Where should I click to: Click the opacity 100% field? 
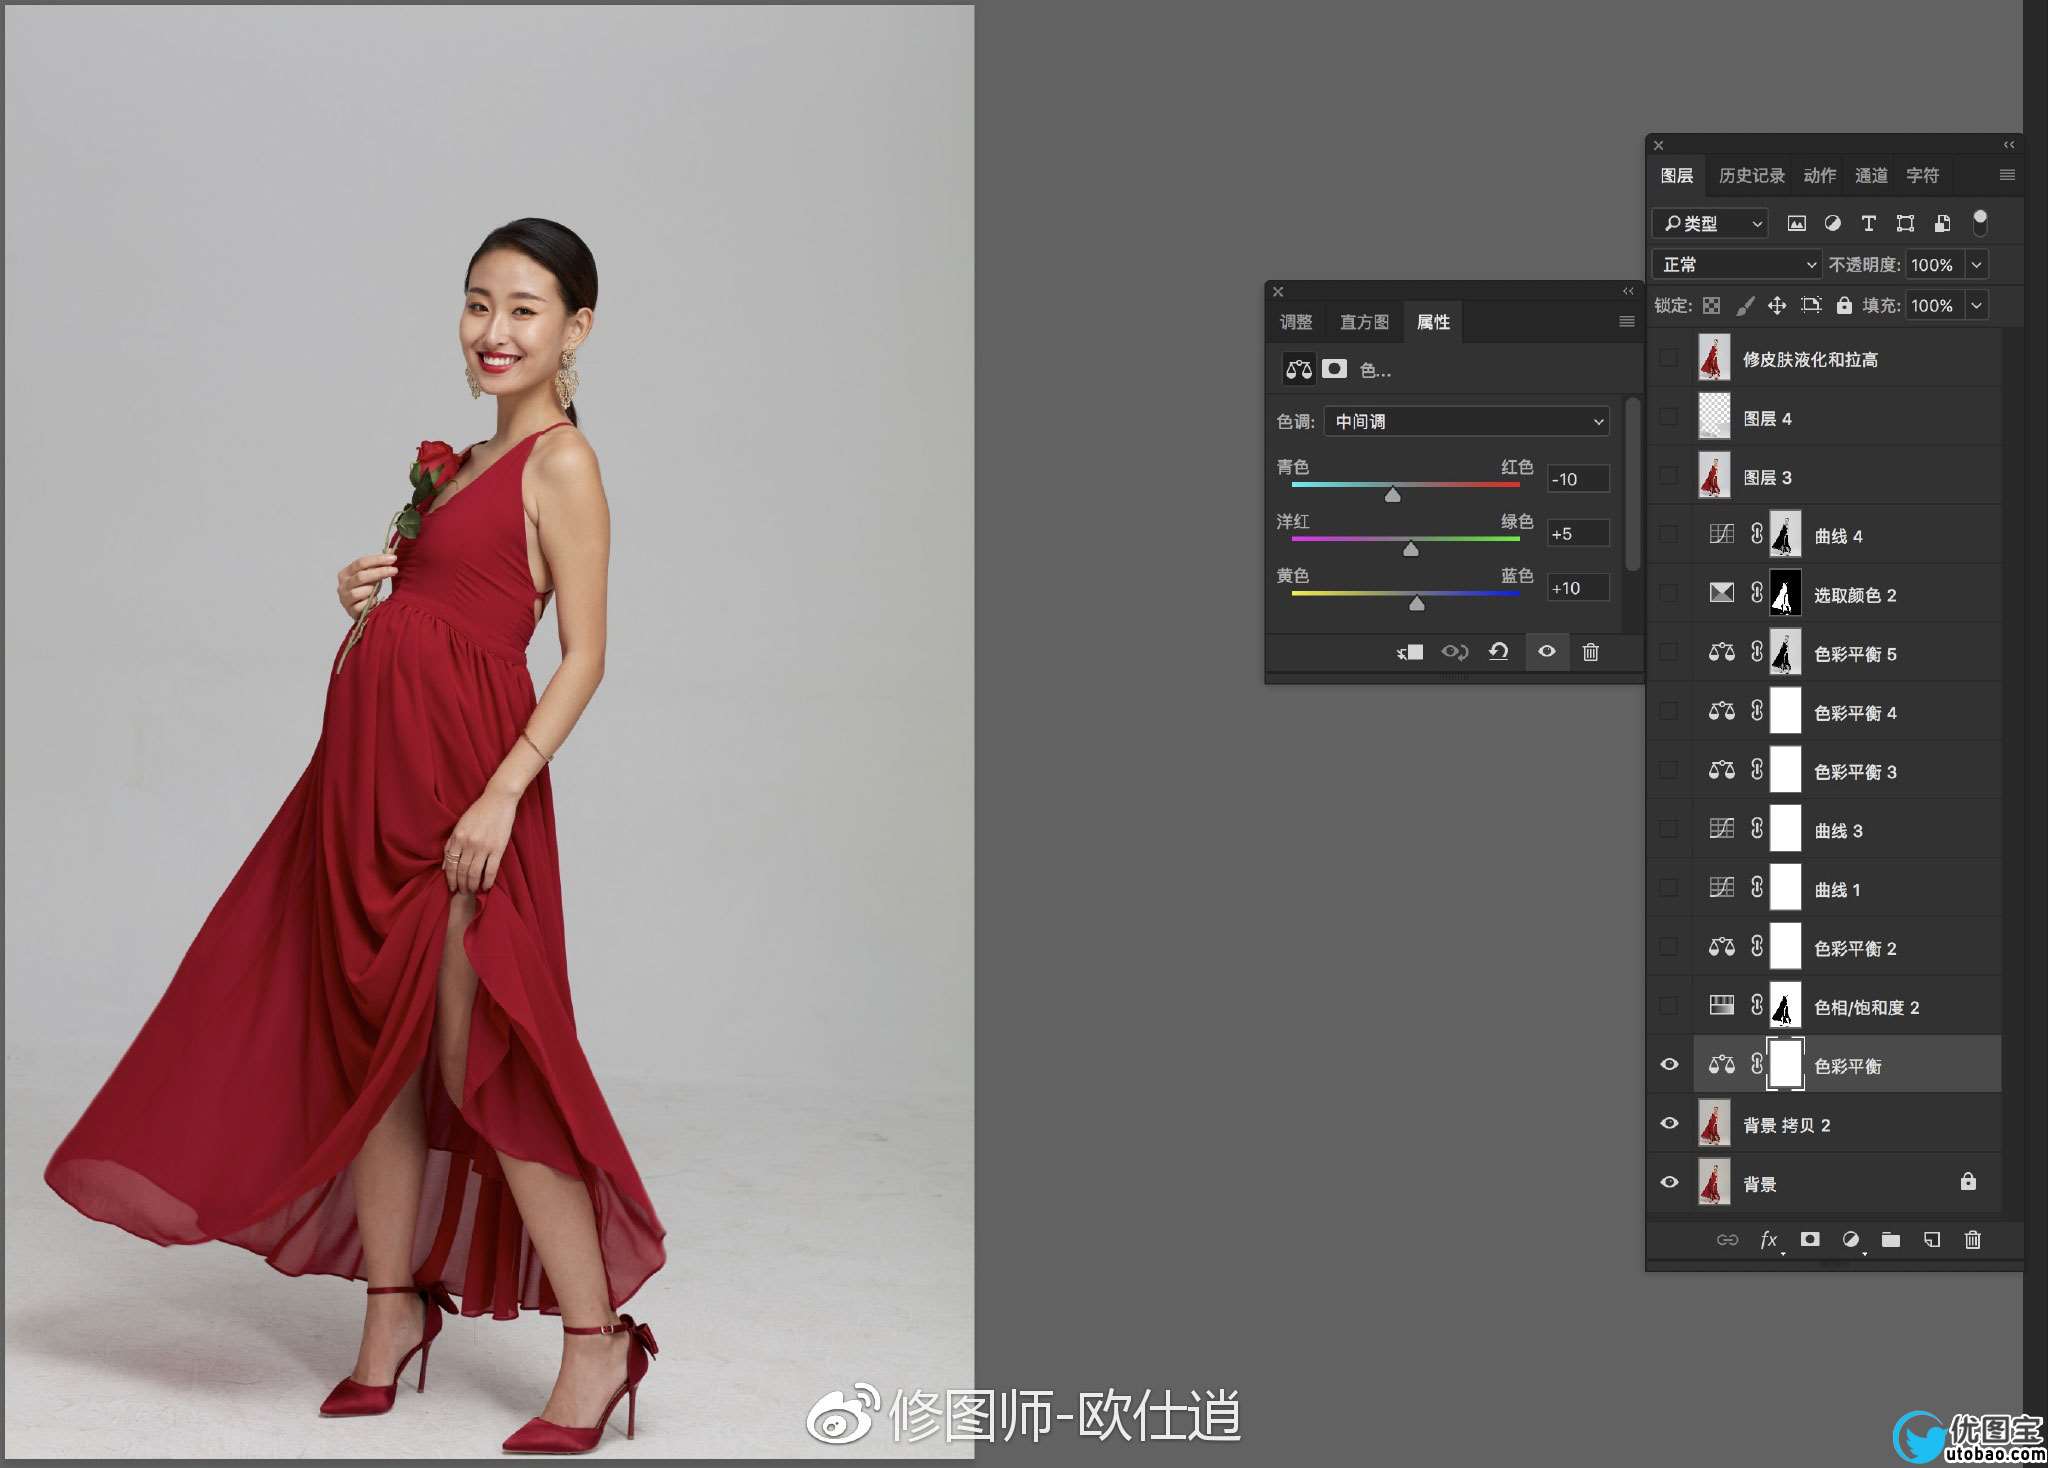coord(1935,265)
